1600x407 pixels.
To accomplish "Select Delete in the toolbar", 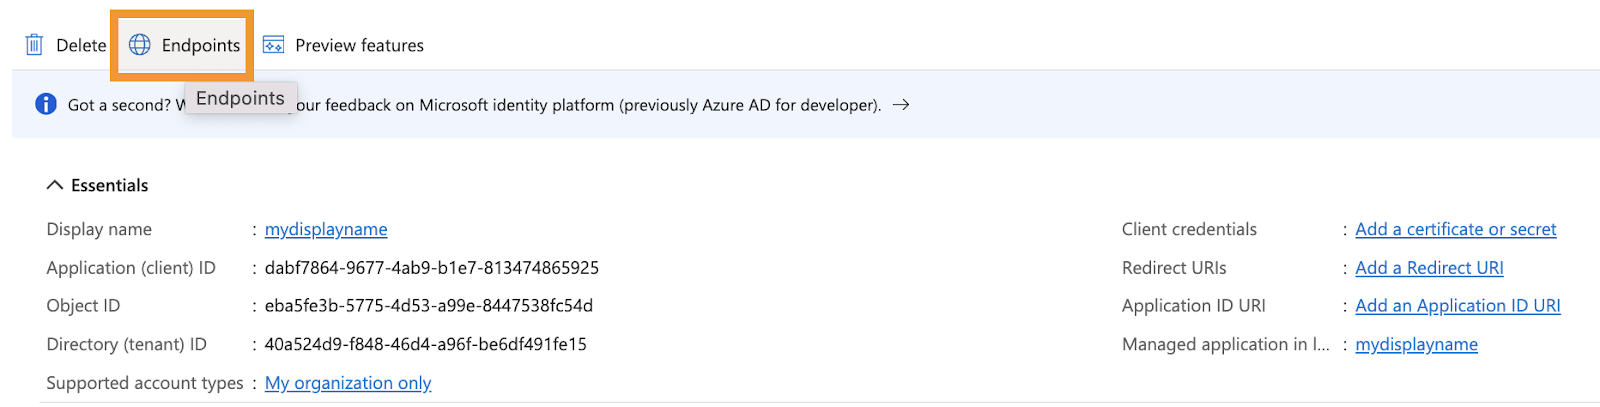I will pos(66,45).
